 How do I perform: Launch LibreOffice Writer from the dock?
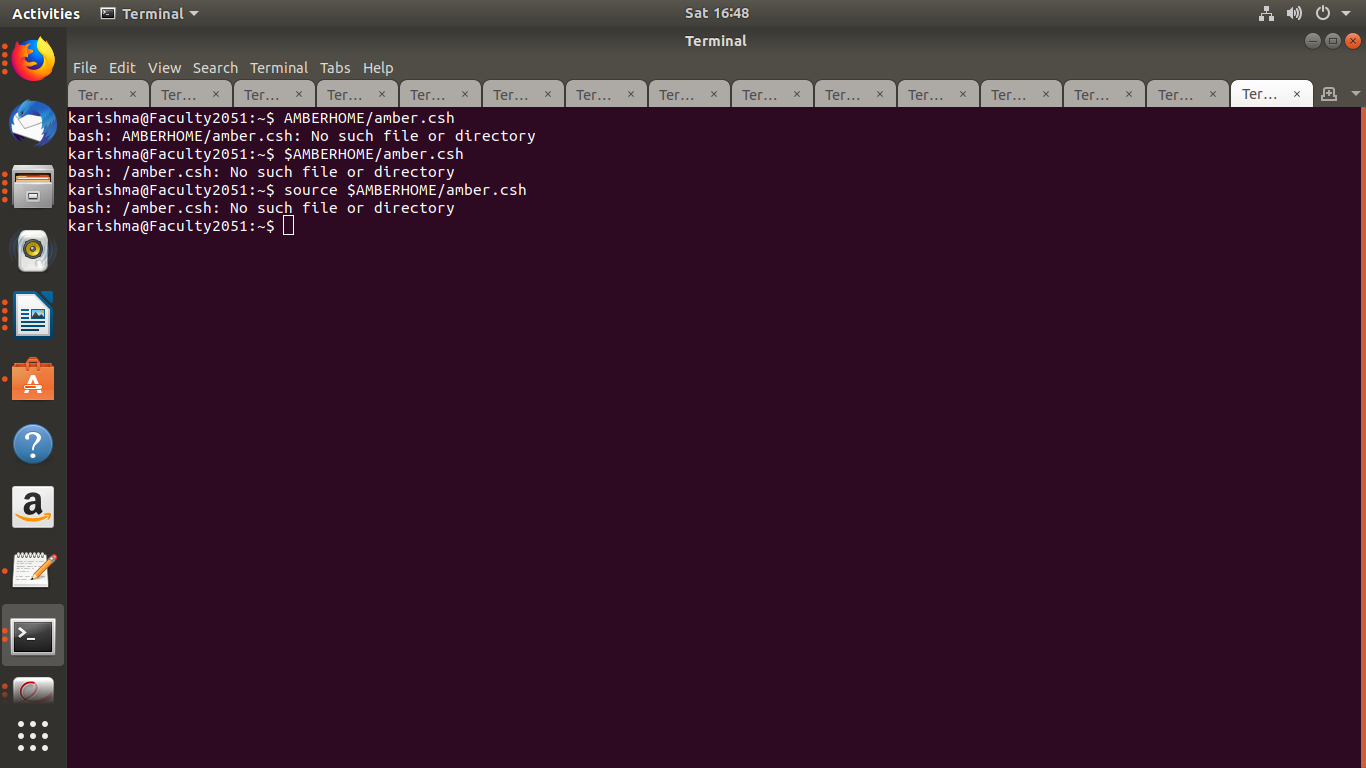coord(33,316)
